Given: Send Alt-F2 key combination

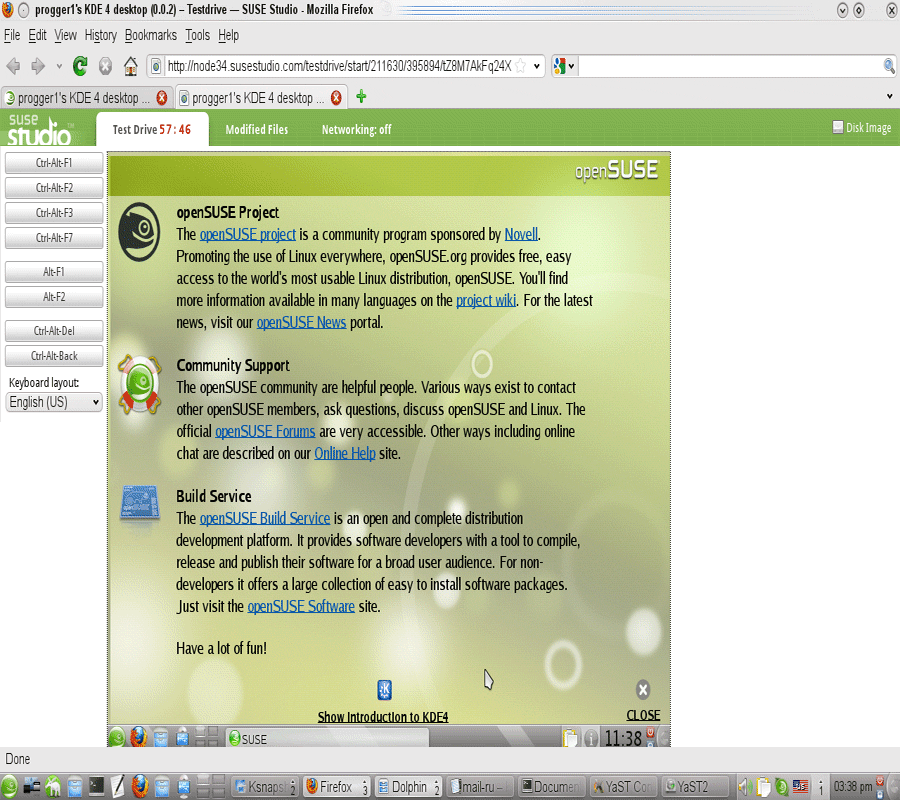Looking at the screenshot, I should click(x=54, y=297).
